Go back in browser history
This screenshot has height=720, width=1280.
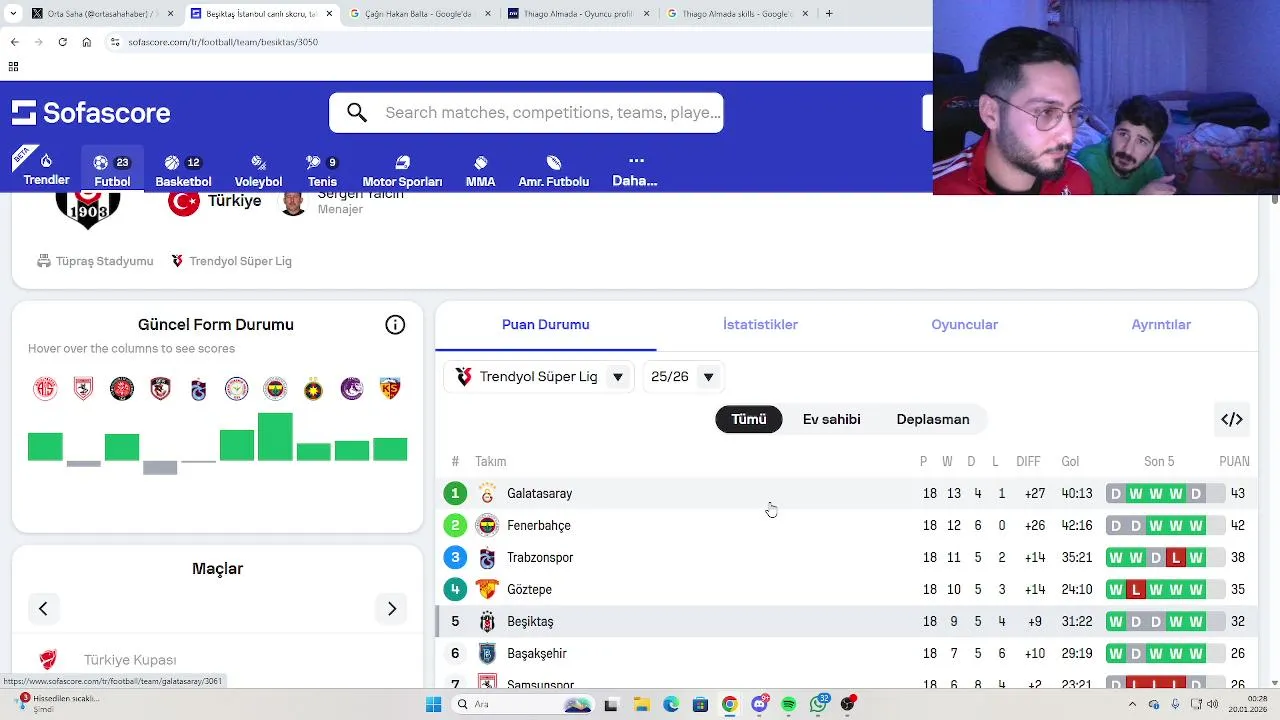click(x=14, y=42)
